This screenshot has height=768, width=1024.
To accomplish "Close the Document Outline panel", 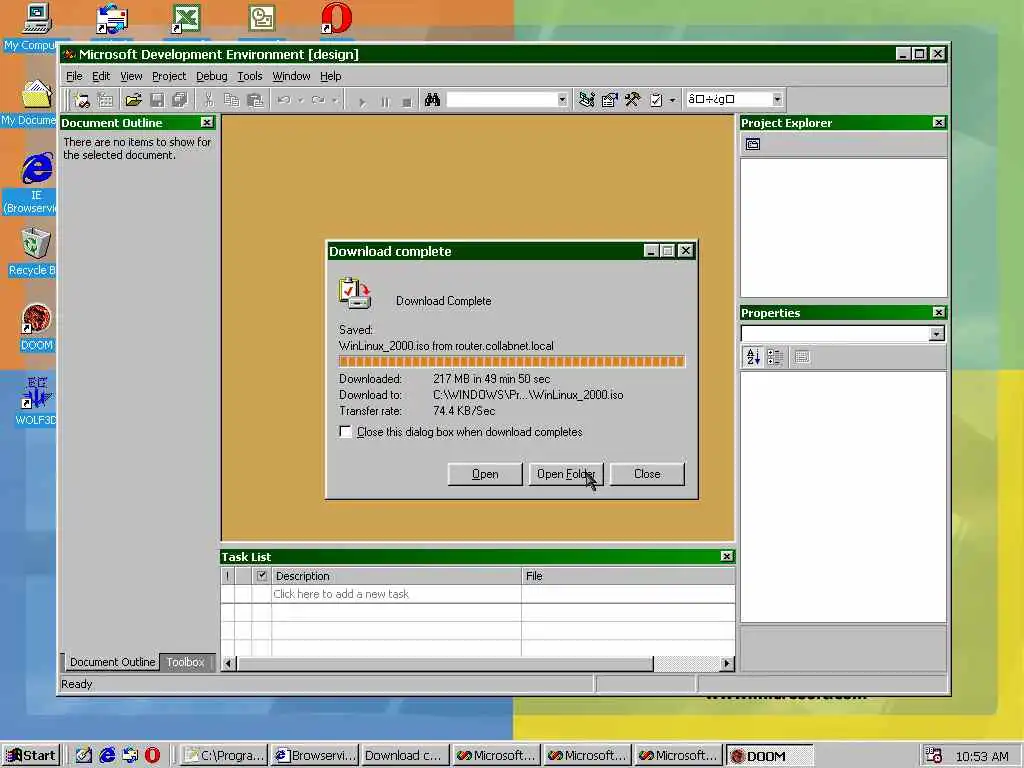I will pyautogui.click(x=207, y=123).
